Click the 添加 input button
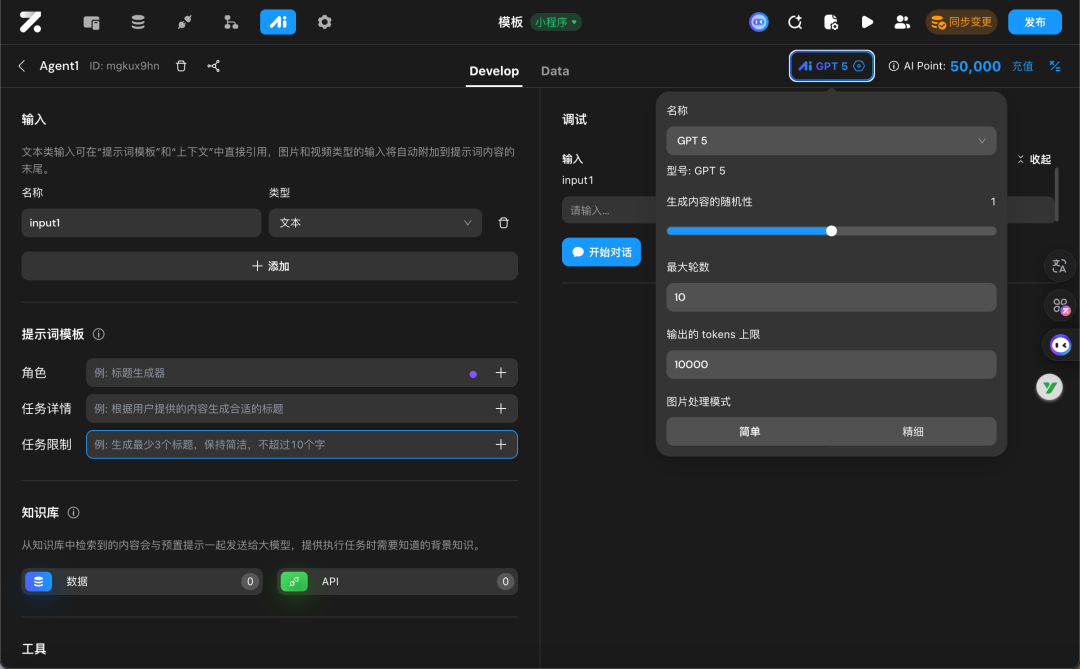1080x669 pixels. pyautogui.click(x=269, y=266)
